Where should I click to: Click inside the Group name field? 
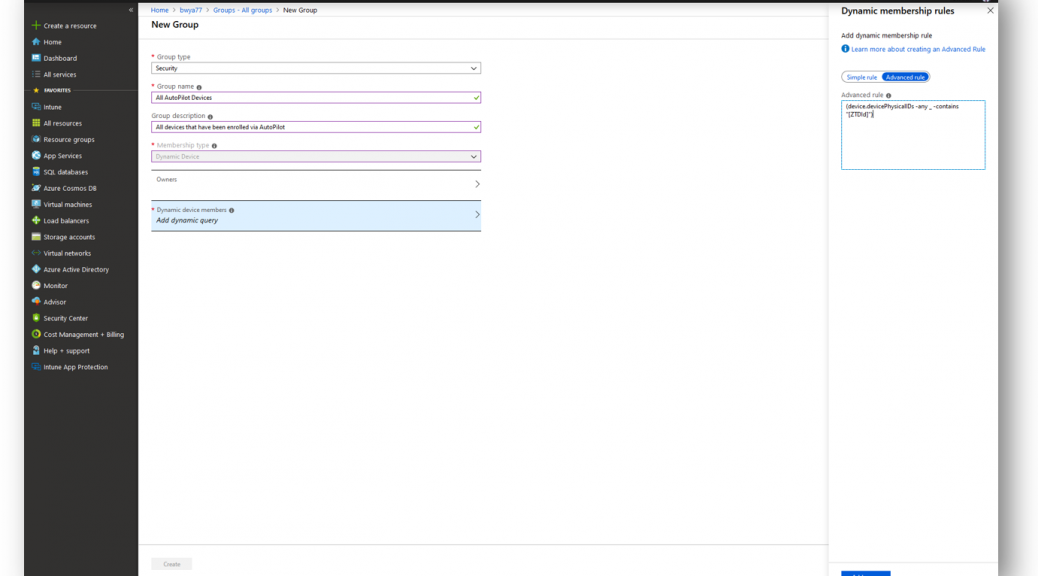point(316,97)
